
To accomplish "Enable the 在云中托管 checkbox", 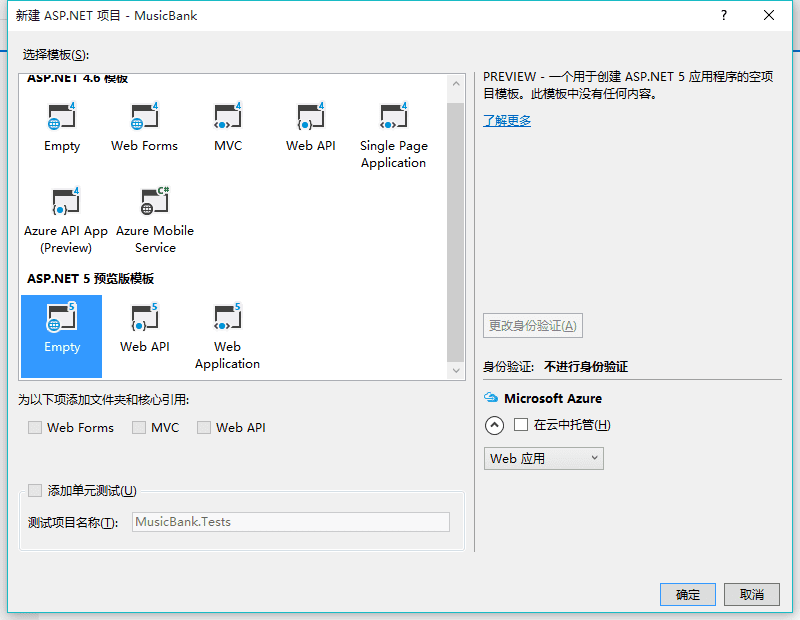I will pos(520,425).
